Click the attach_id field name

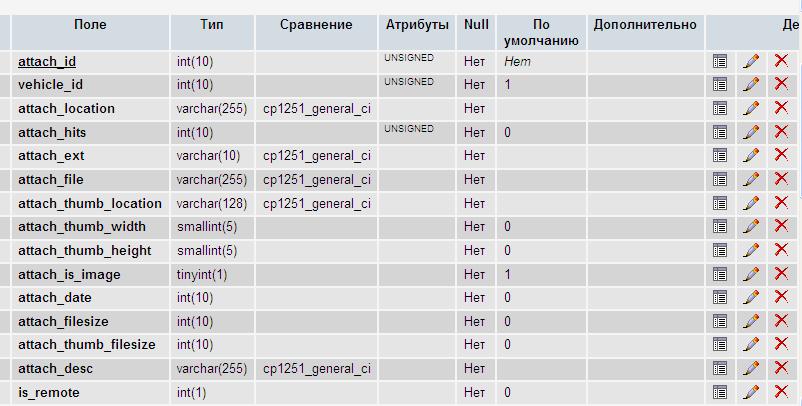click(47, 62)
